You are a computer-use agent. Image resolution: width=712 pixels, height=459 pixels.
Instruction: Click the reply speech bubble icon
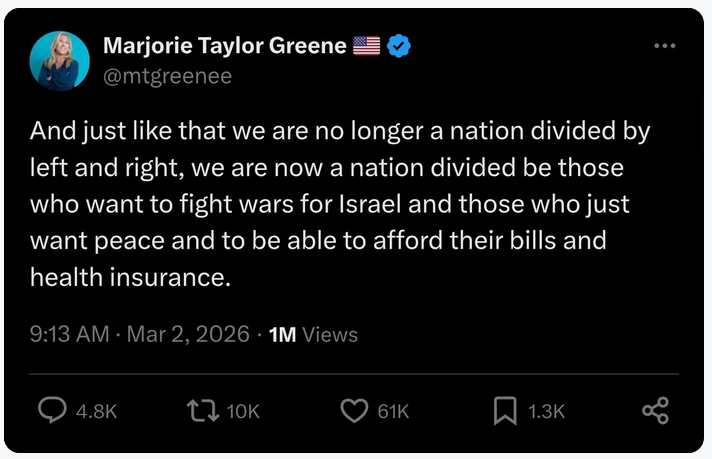(53, 411)
